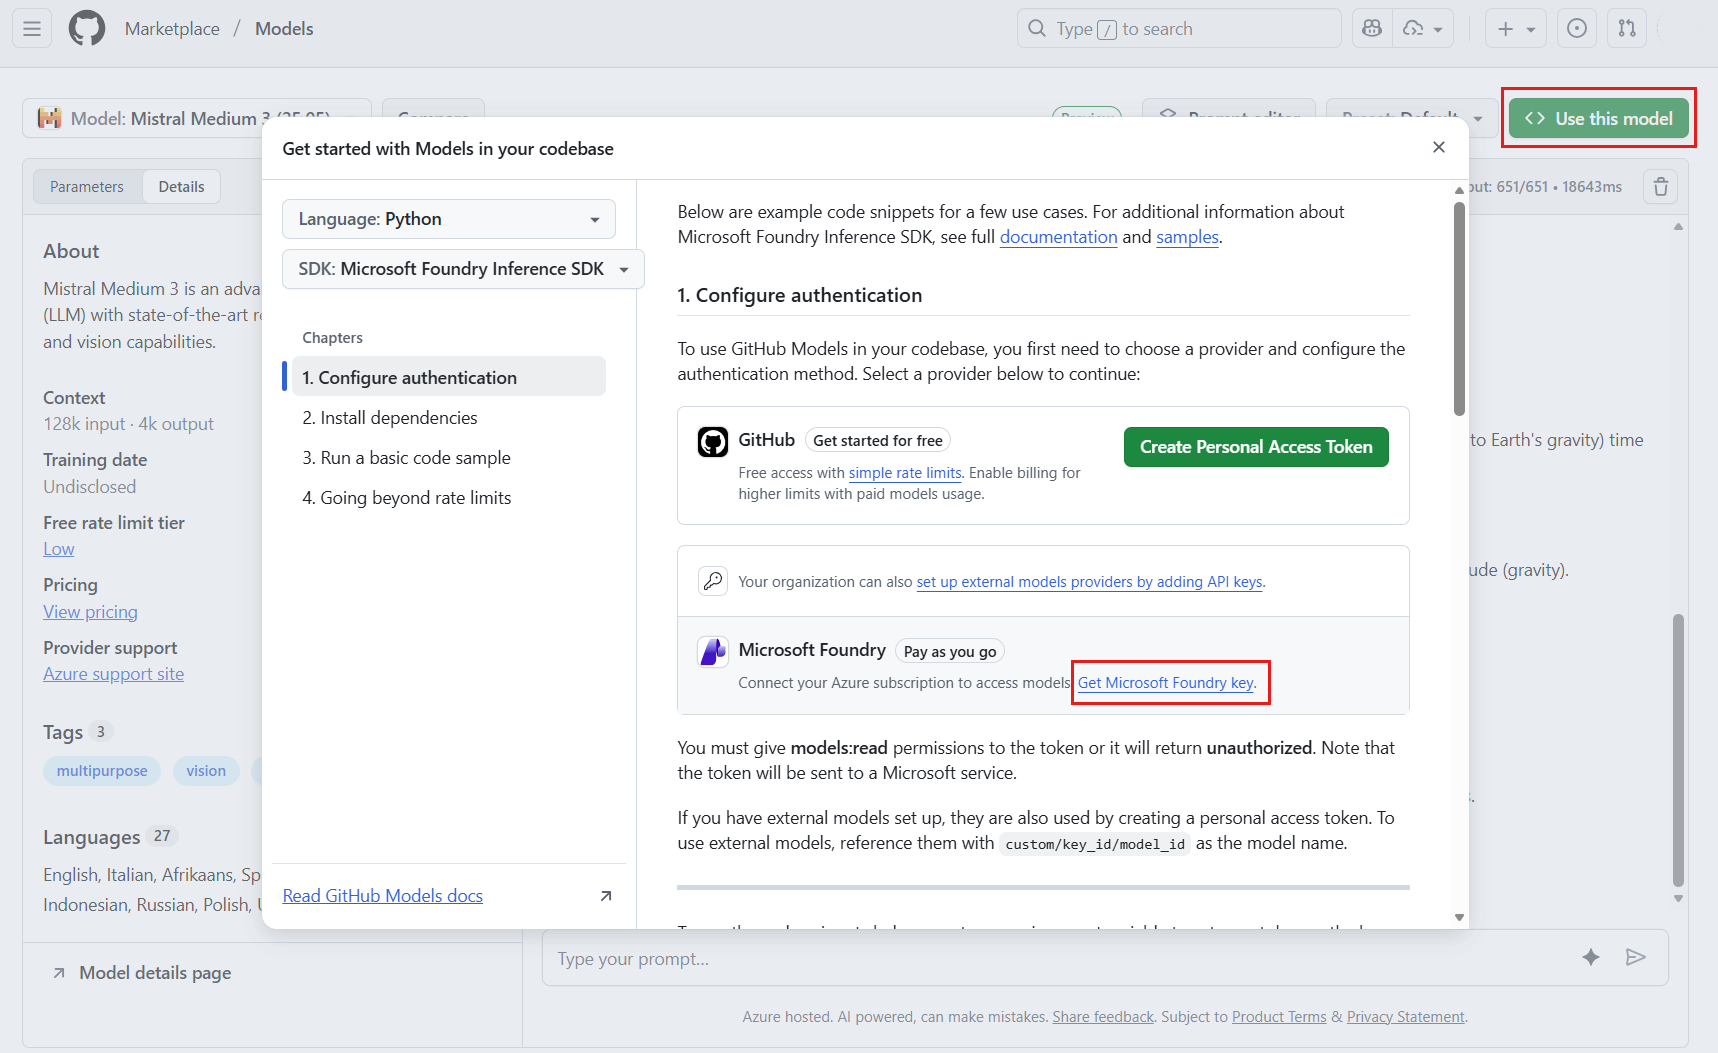Click Create Personal Access Token button

(1256, 447)
